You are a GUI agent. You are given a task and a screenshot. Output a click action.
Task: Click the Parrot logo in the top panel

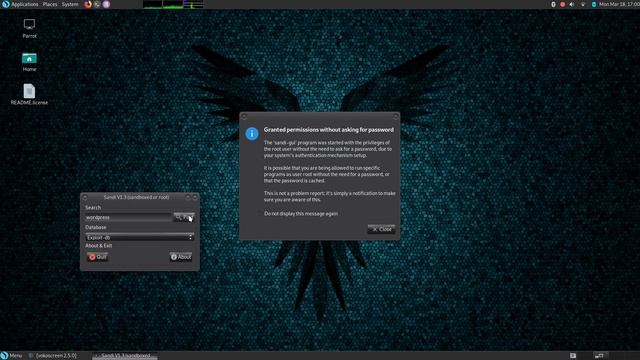pyautogui.click(x=5, y=4)
